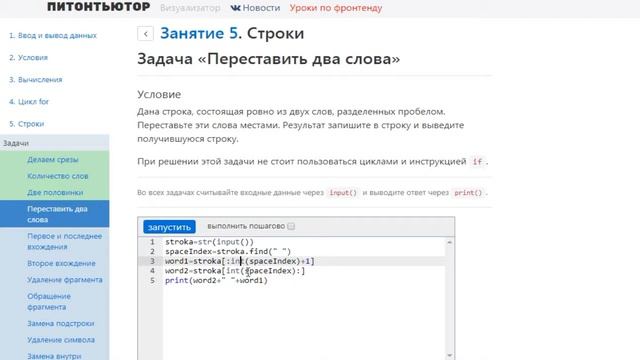Open task Обращение фрагмента
The width and height of the screenshot is (640, 360).
49,301
